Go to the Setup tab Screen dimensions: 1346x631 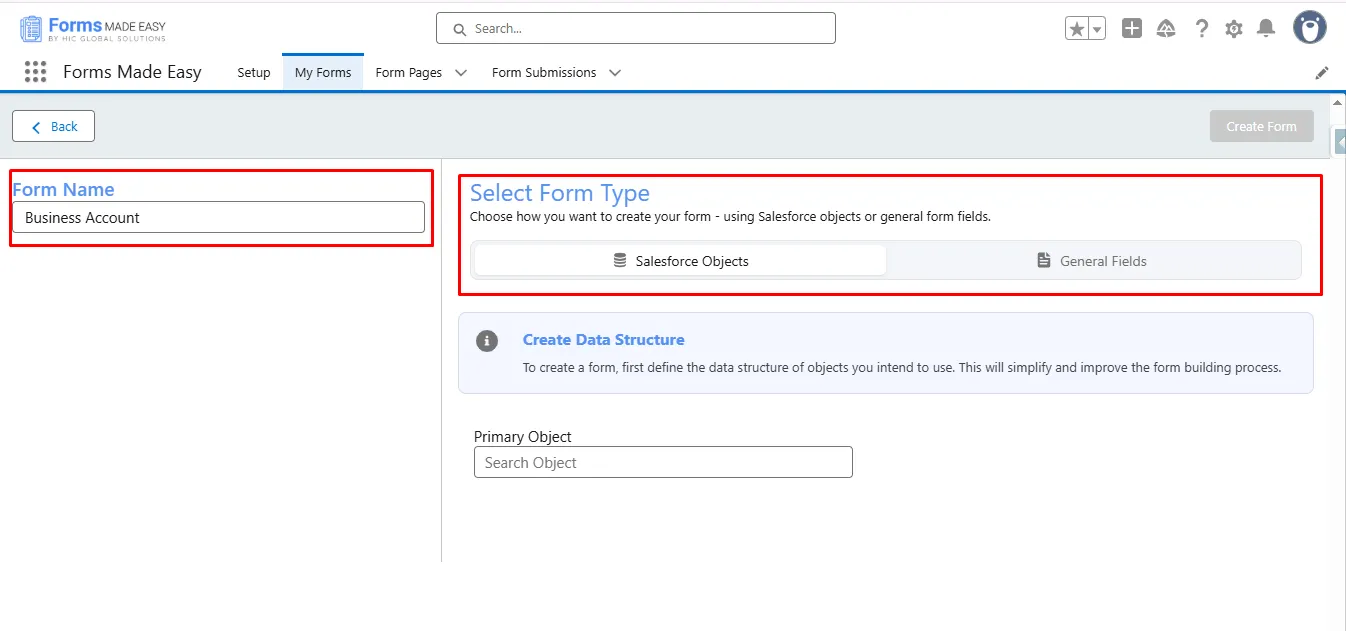tap(254, 73)
